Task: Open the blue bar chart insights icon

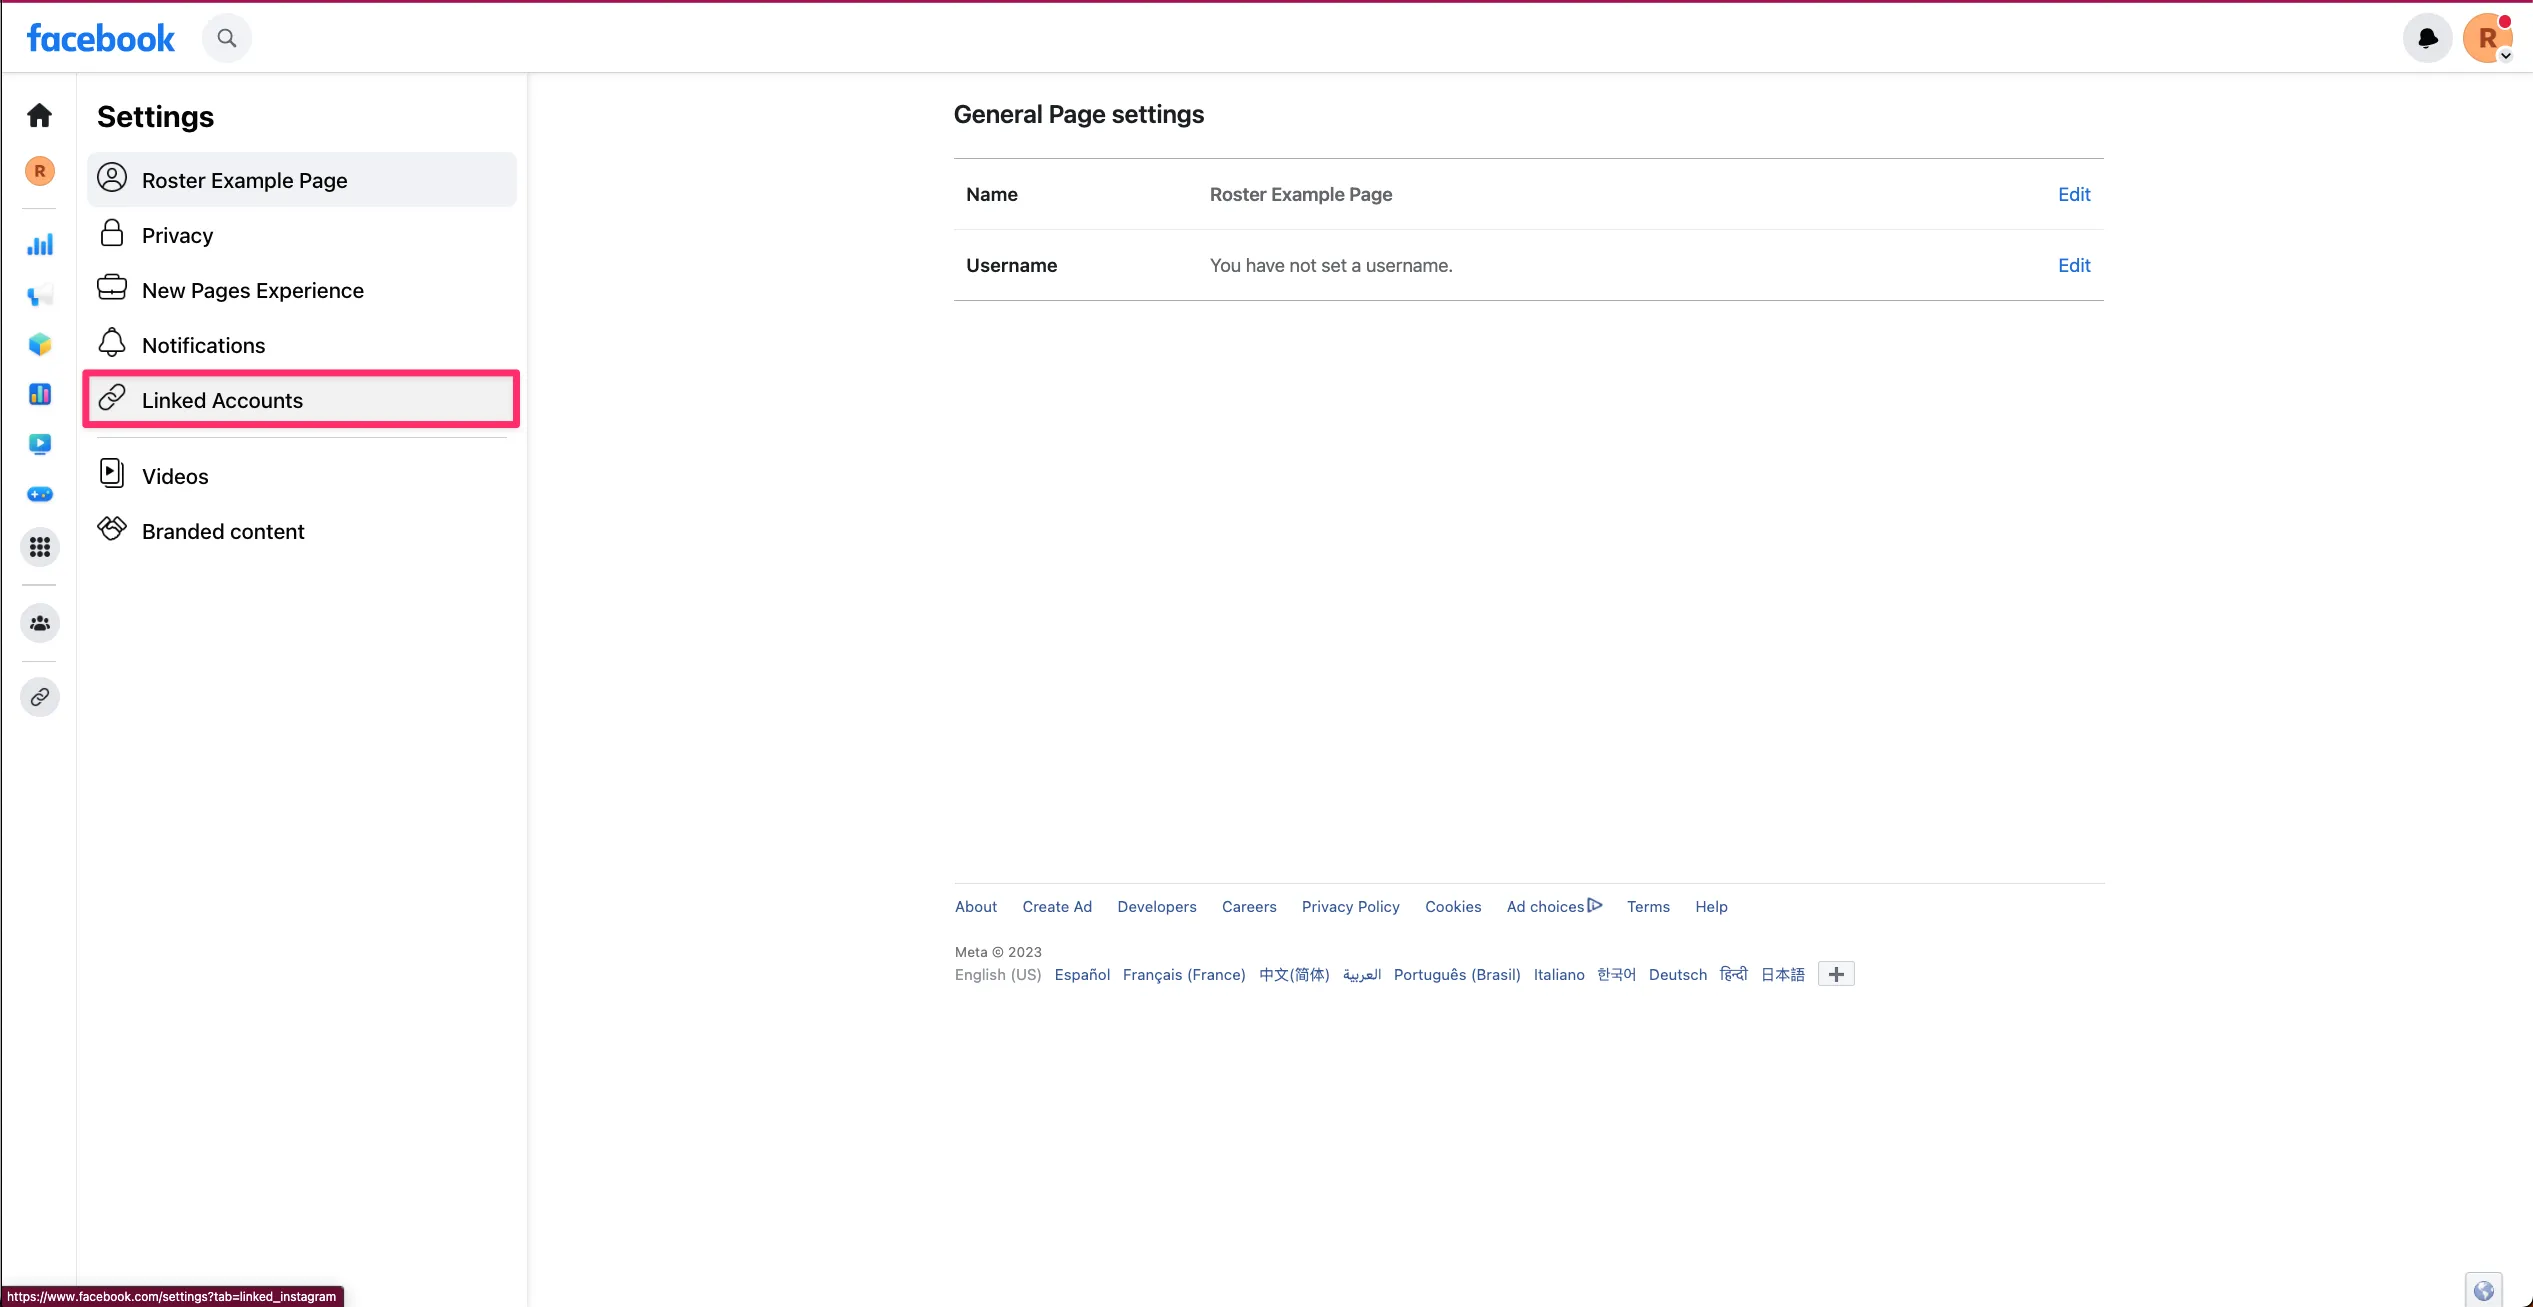Action: point(40,244)
